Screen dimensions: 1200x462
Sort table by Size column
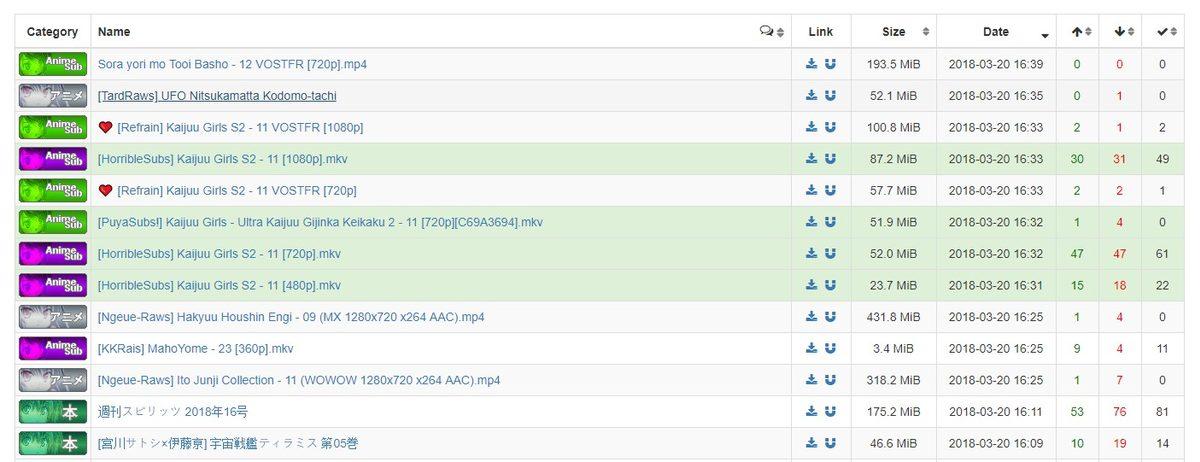[893, 32]
